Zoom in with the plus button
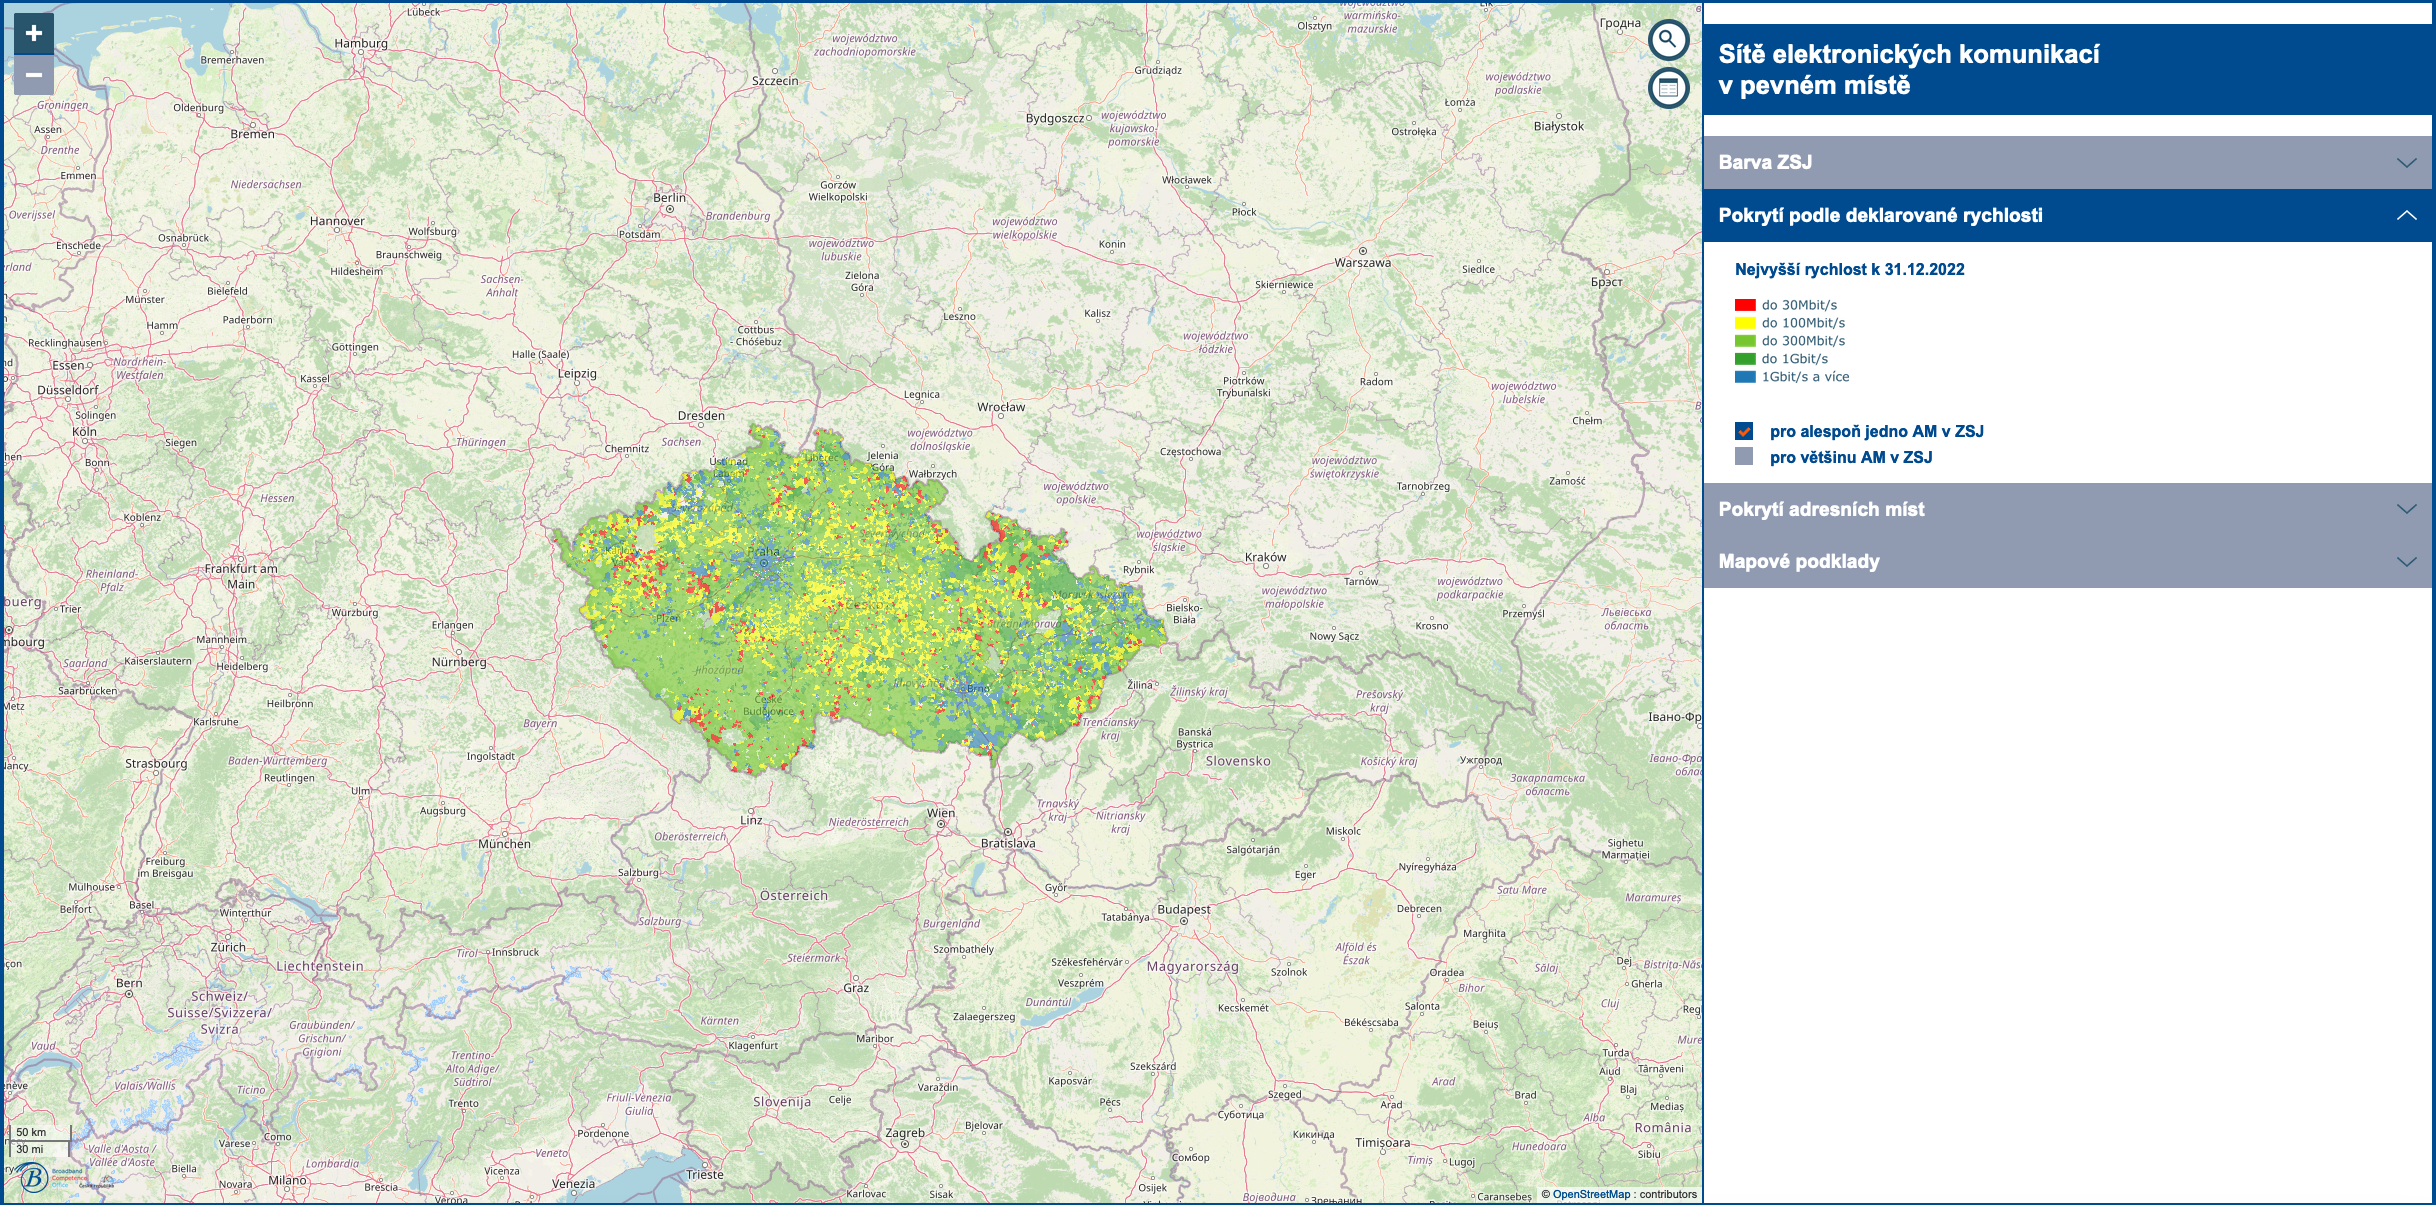 click(34, 33)
